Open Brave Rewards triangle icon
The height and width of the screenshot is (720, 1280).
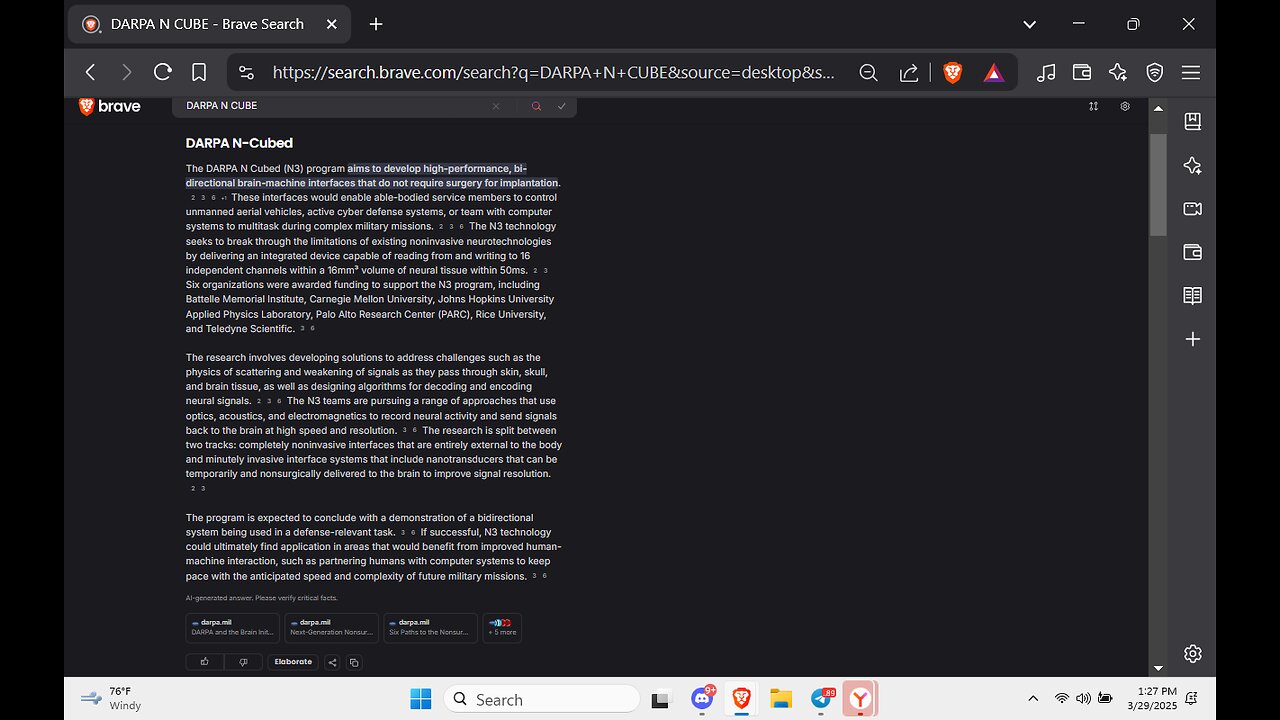pyautogui.click(x=993, y=72)
